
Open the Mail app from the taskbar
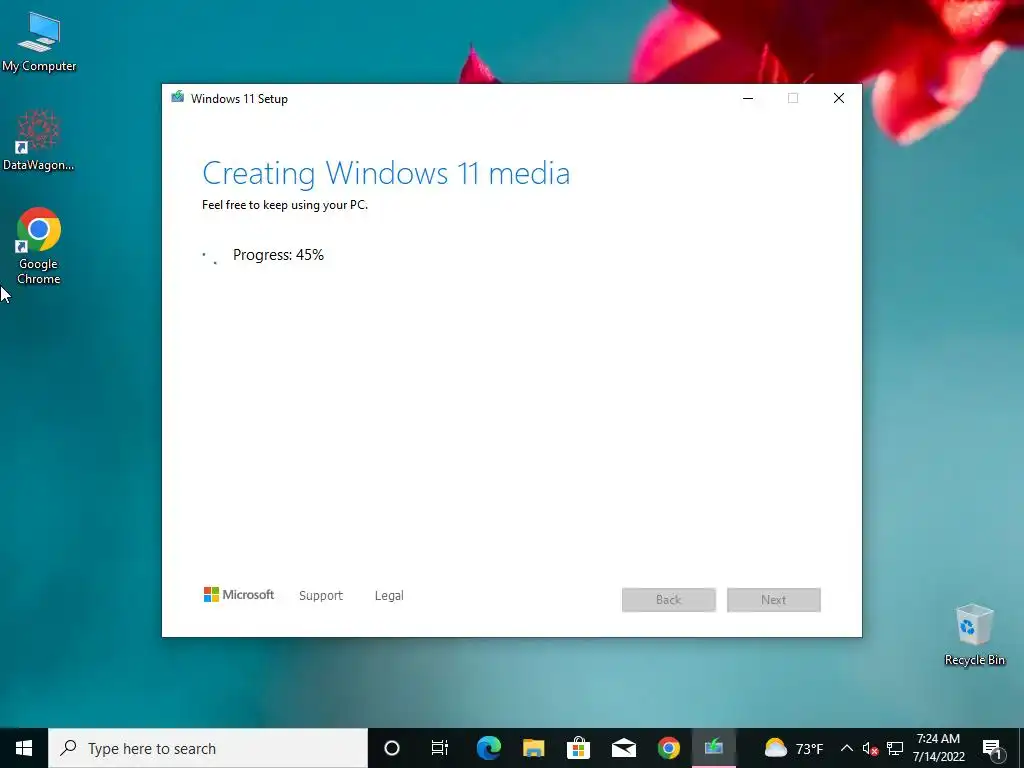point(624,748)
